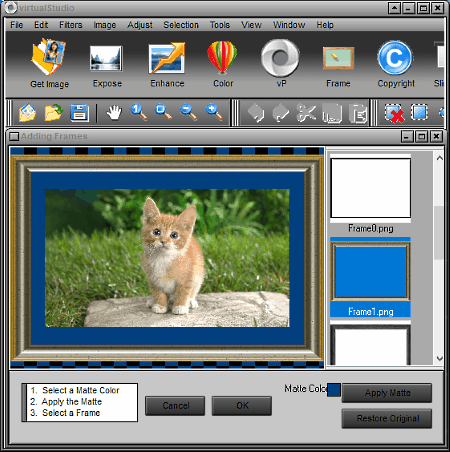Open the Window menu
450x452 pixels.
289,25
